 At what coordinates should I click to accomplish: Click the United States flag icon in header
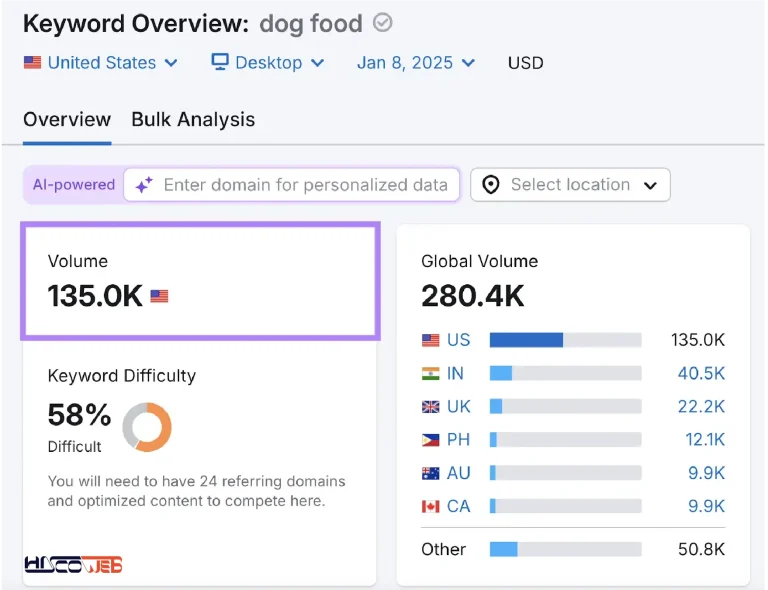point(33,63)
